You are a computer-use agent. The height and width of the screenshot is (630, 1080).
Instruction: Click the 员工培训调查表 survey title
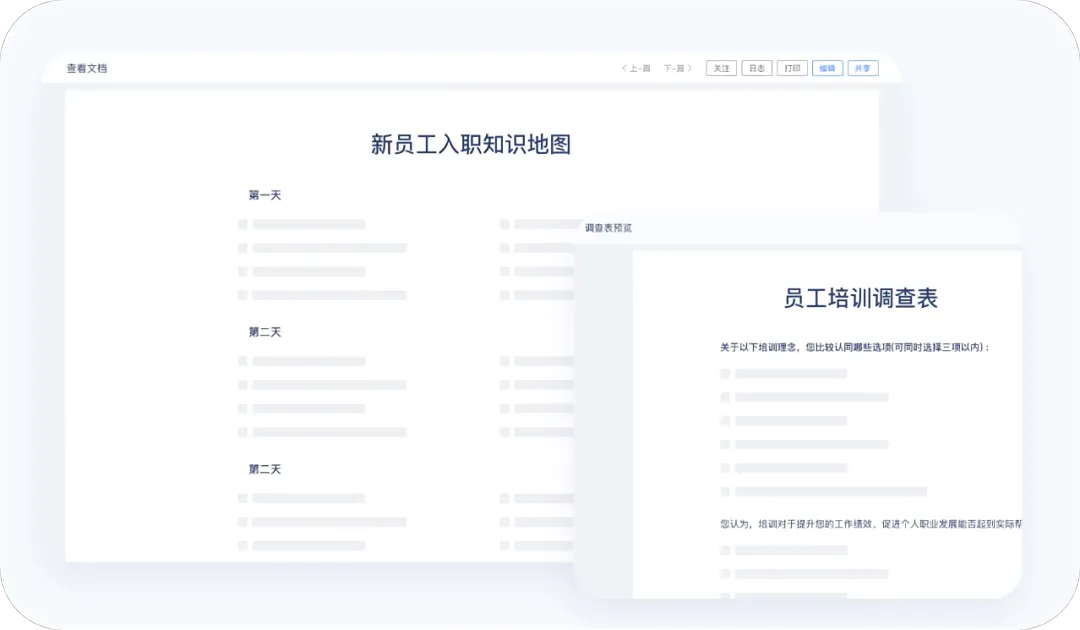(x=860, y=298)
